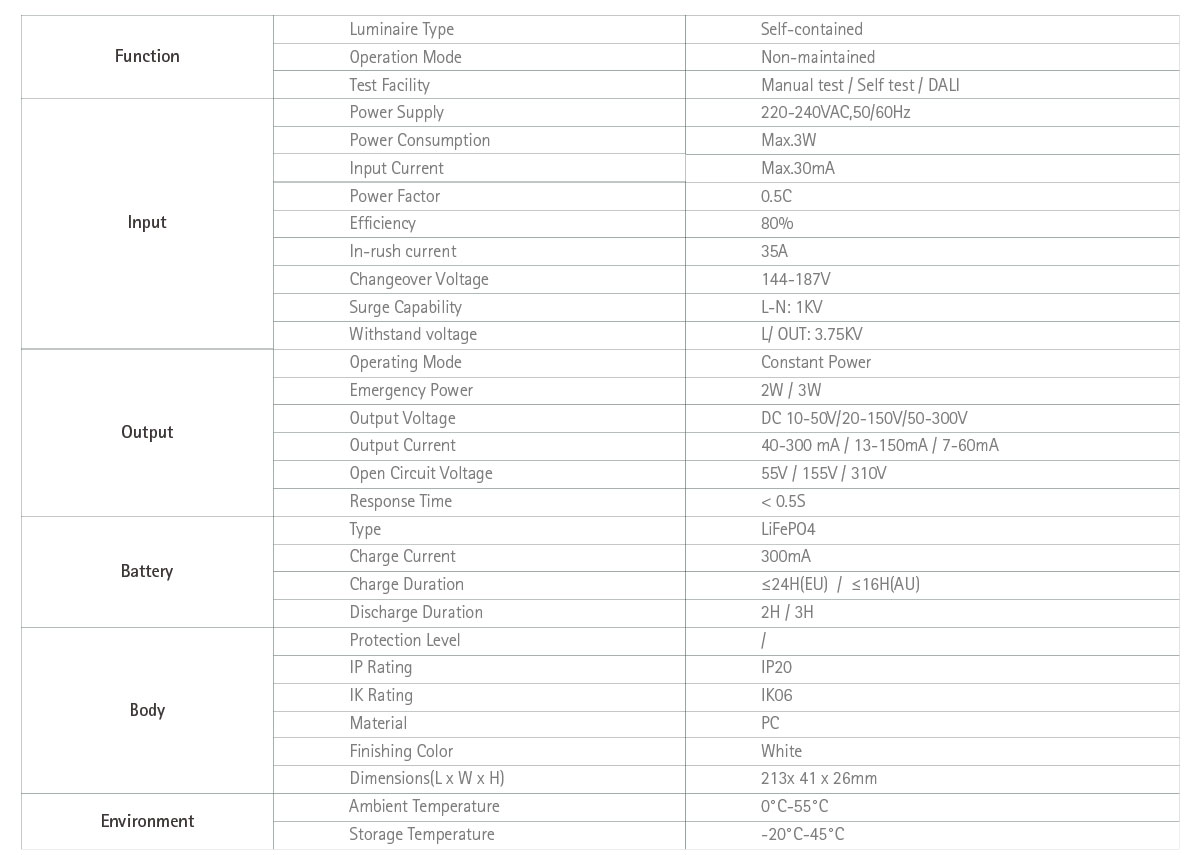This screenshot has height=855, width=1200.
Task: Select the Self-contained value cell
Action: coord(811,29)
